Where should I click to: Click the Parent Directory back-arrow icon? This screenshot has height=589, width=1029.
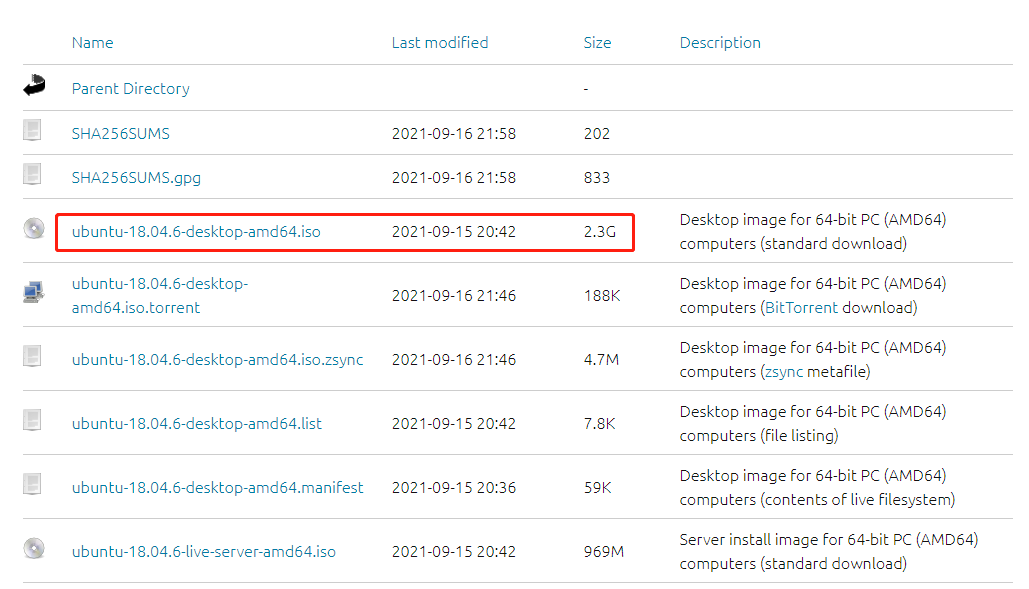(34, 87)
